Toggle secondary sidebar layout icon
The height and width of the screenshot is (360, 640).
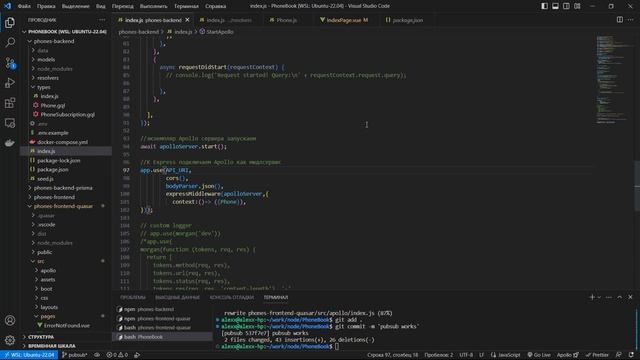[567, 6]
